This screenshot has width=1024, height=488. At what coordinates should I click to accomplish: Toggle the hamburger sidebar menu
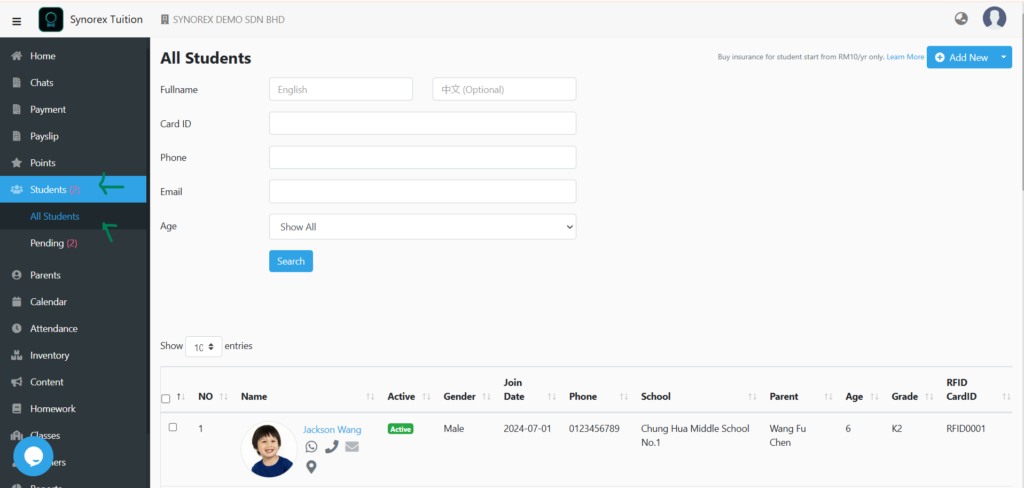pos(16,21)
